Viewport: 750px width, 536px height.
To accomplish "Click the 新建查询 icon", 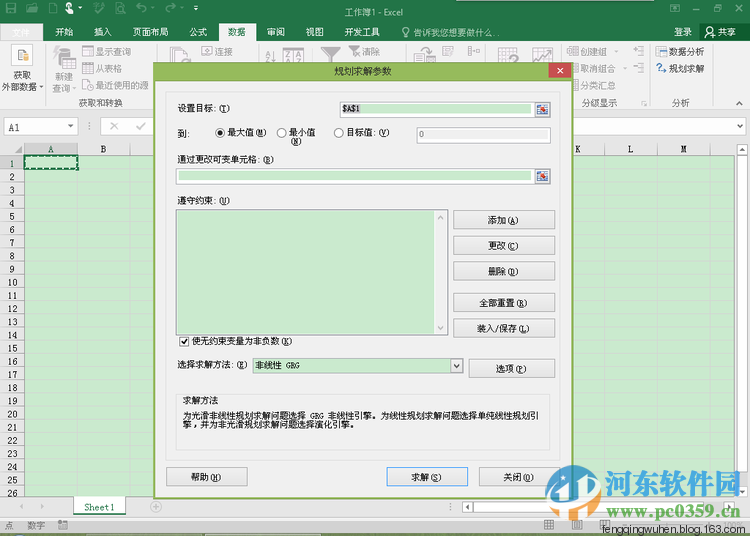I will [65, 58].
